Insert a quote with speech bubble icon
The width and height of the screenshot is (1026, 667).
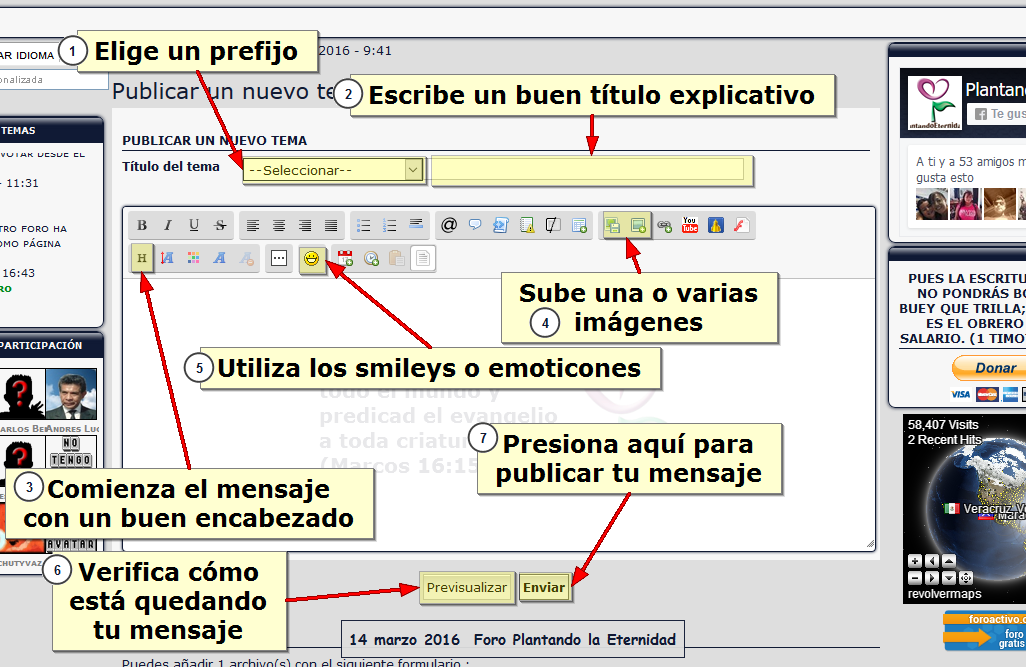(x=475, y=226)
